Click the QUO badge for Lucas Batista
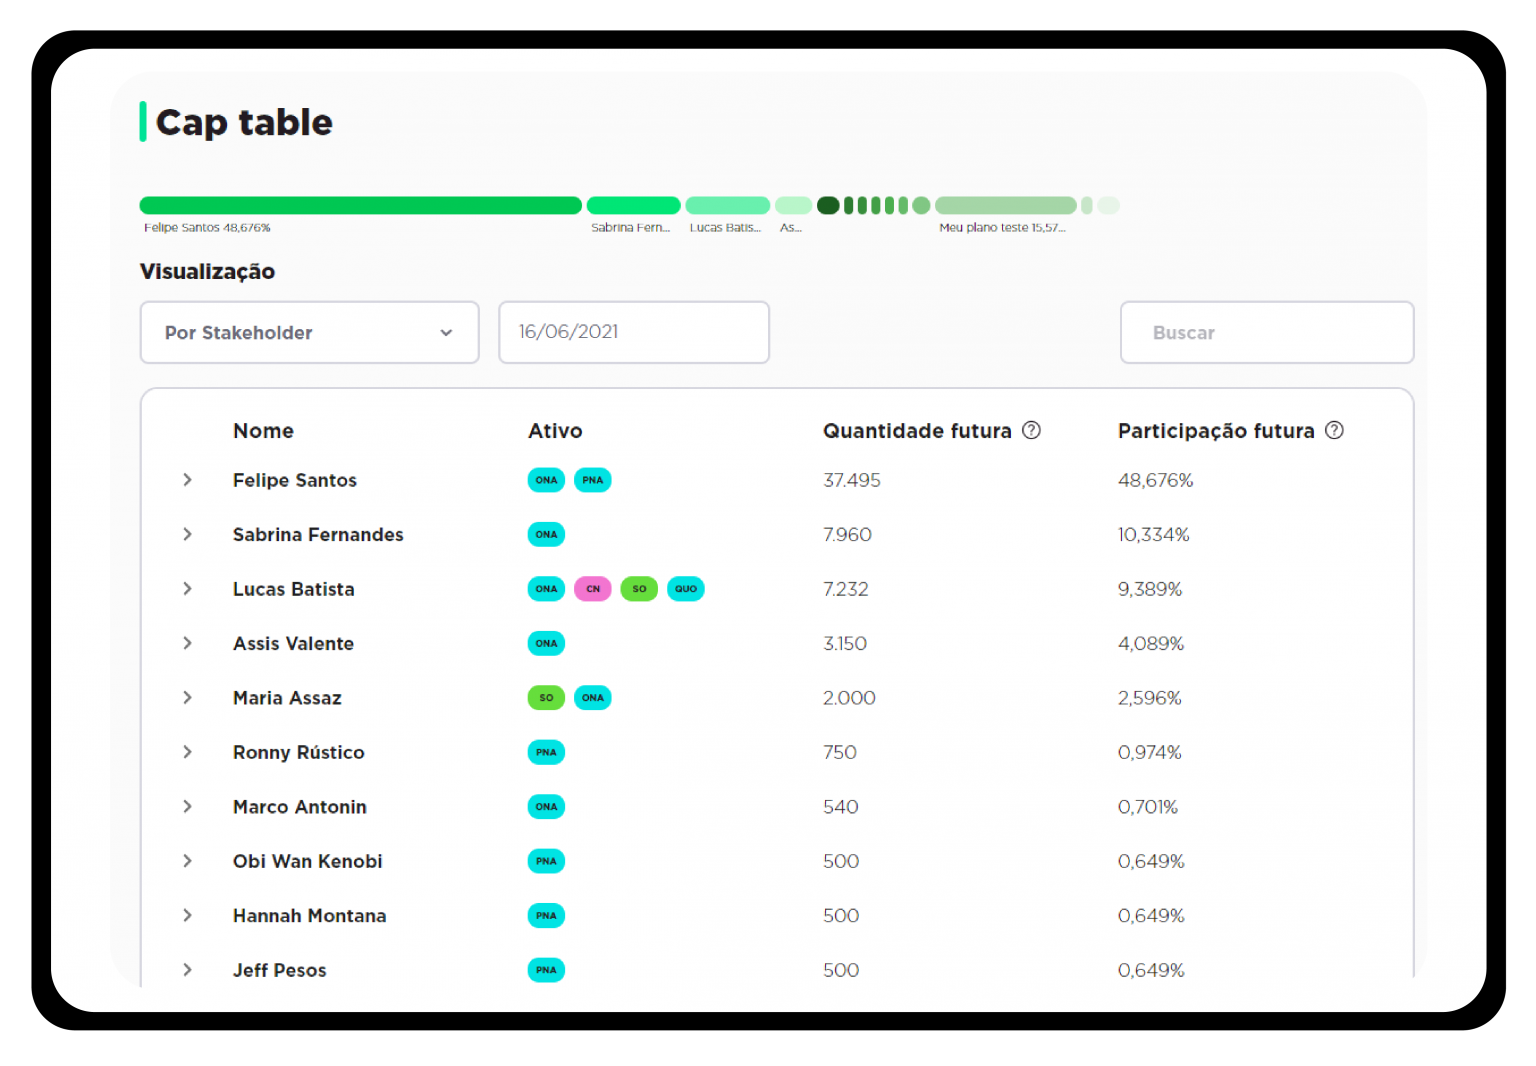This screenshot has height=1066, width=1536. pyautogui.click(x=686, y=589)
